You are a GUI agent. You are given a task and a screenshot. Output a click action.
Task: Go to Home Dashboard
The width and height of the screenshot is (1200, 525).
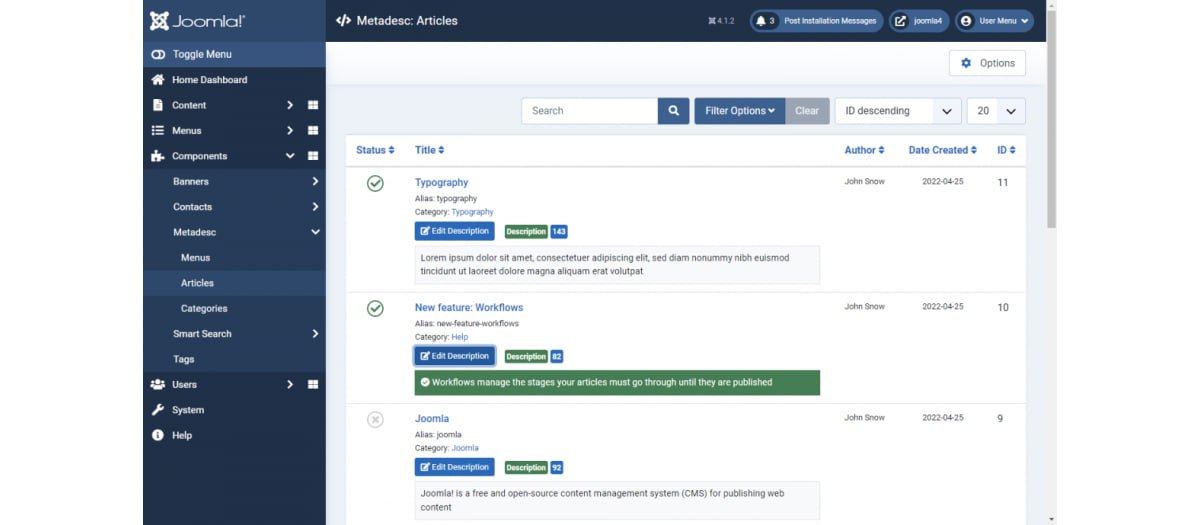click(x=234, y=80)
